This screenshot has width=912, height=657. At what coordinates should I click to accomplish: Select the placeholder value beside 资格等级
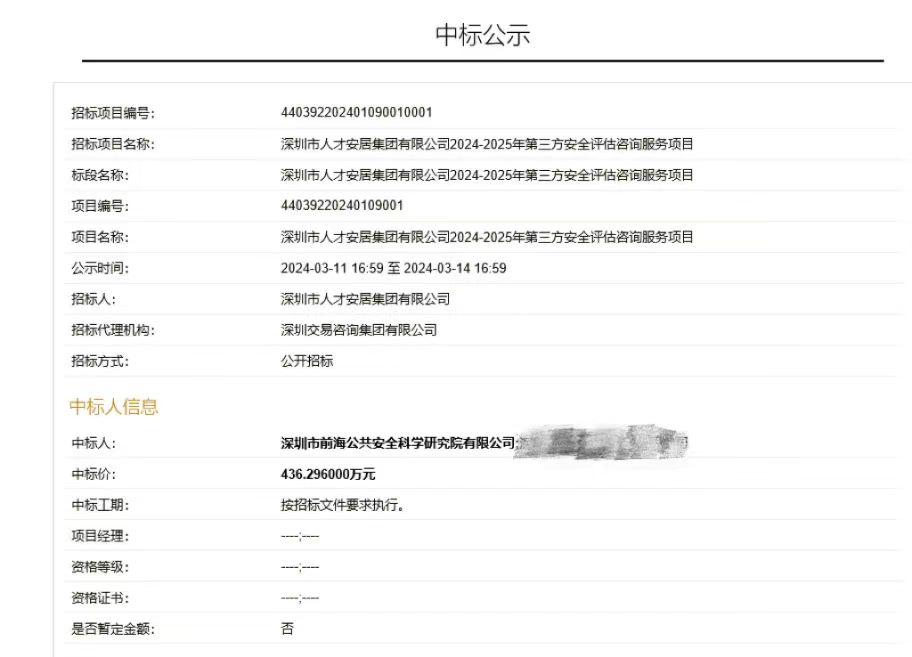(x=300, y=567)
